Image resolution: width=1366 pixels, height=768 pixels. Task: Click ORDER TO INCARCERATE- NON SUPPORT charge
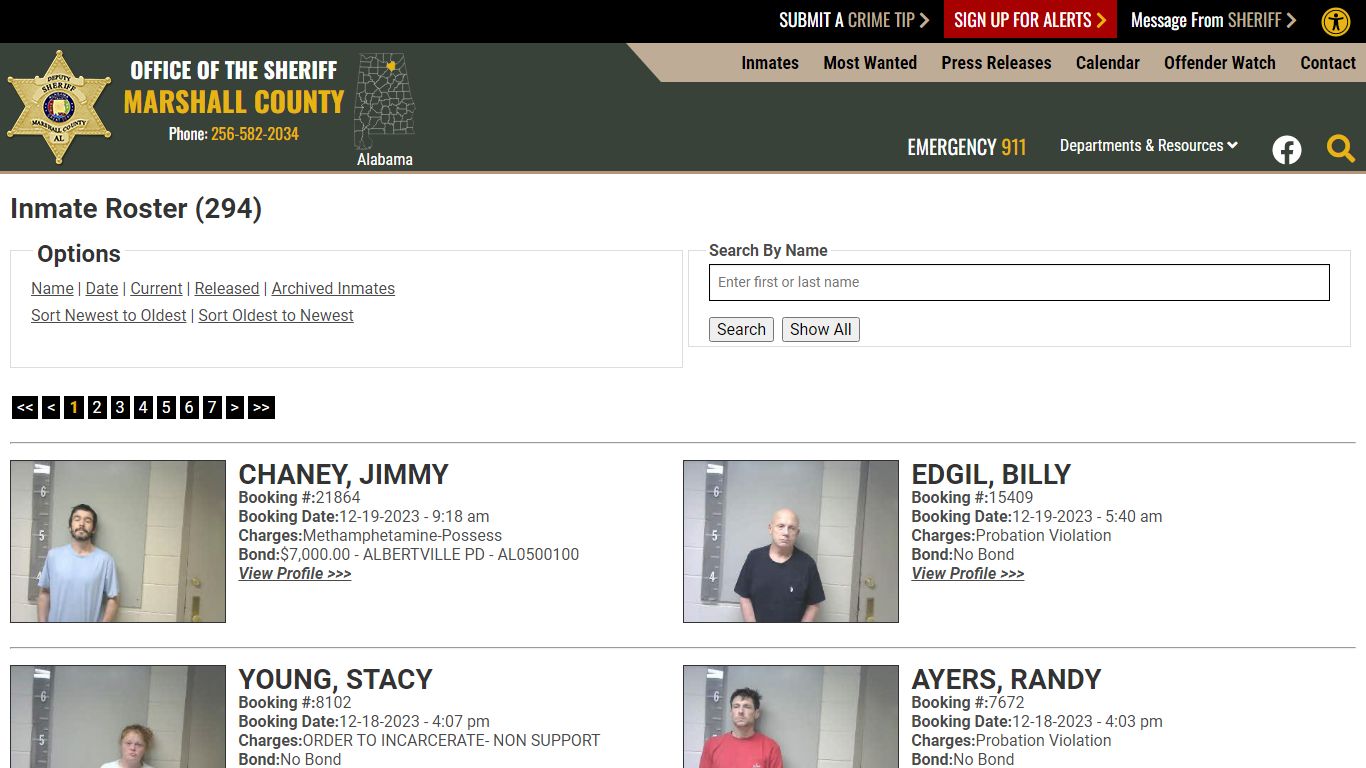451,740
